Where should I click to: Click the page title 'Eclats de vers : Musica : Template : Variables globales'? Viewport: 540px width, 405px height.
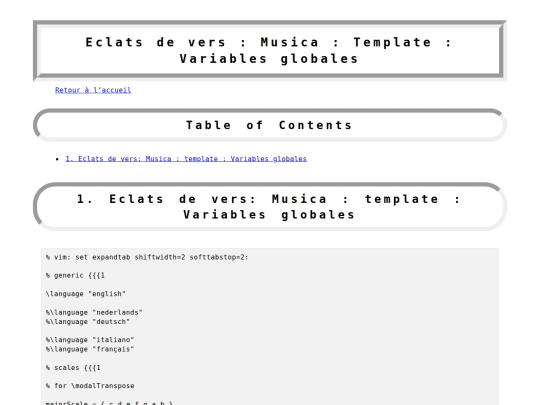tap(269, 50)
